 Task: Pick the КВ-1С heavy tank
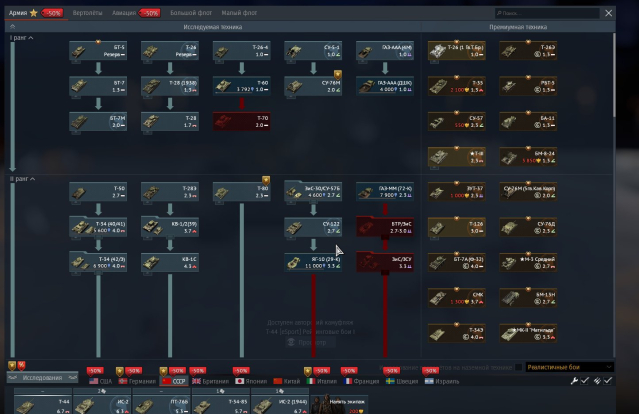(x=169, y=261)
